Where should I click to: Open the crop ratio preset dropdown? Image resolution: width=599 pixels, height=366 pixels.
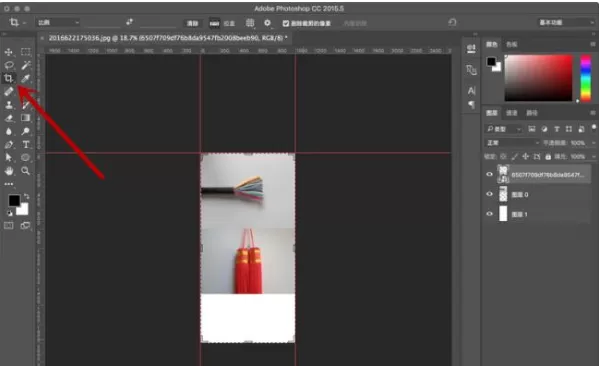click(x=58, y=23)
